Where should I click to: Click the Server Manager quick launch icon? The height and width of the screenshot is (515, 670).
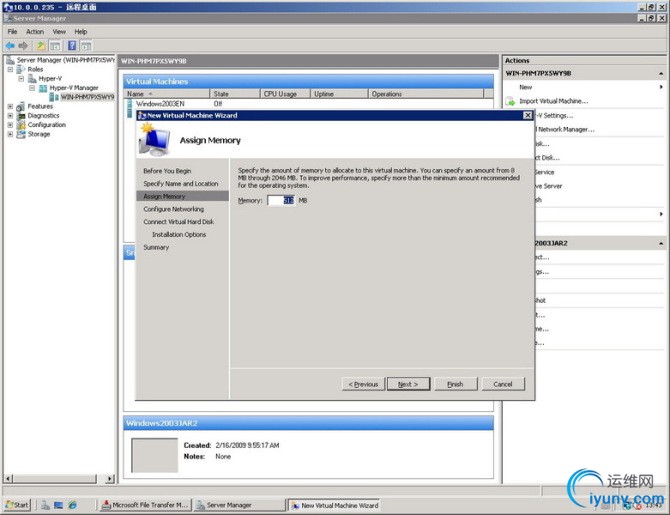coord(45,505)
